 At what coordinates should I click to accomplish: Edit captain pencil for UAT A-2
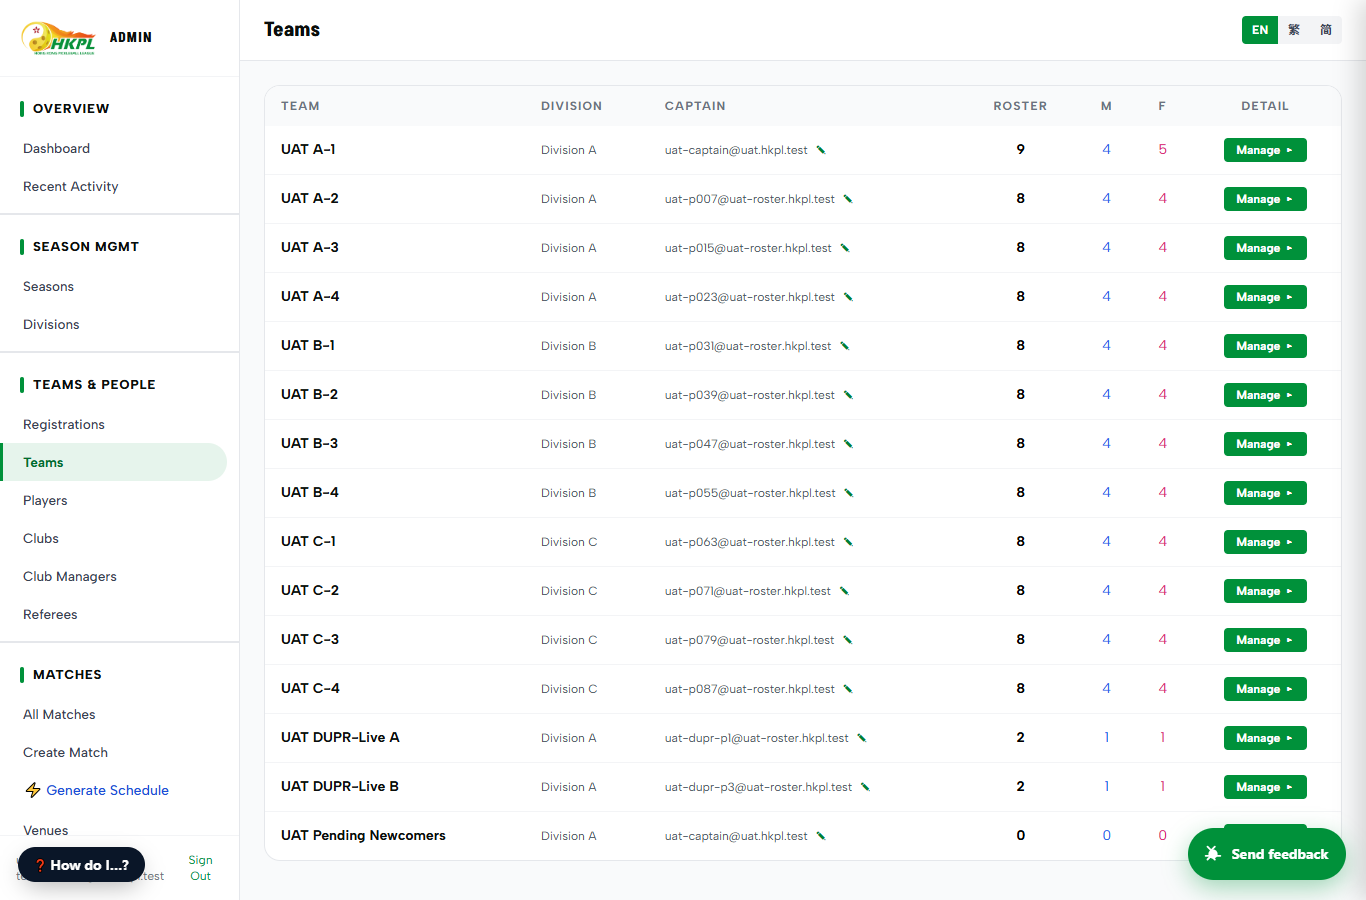click(848, 199)
